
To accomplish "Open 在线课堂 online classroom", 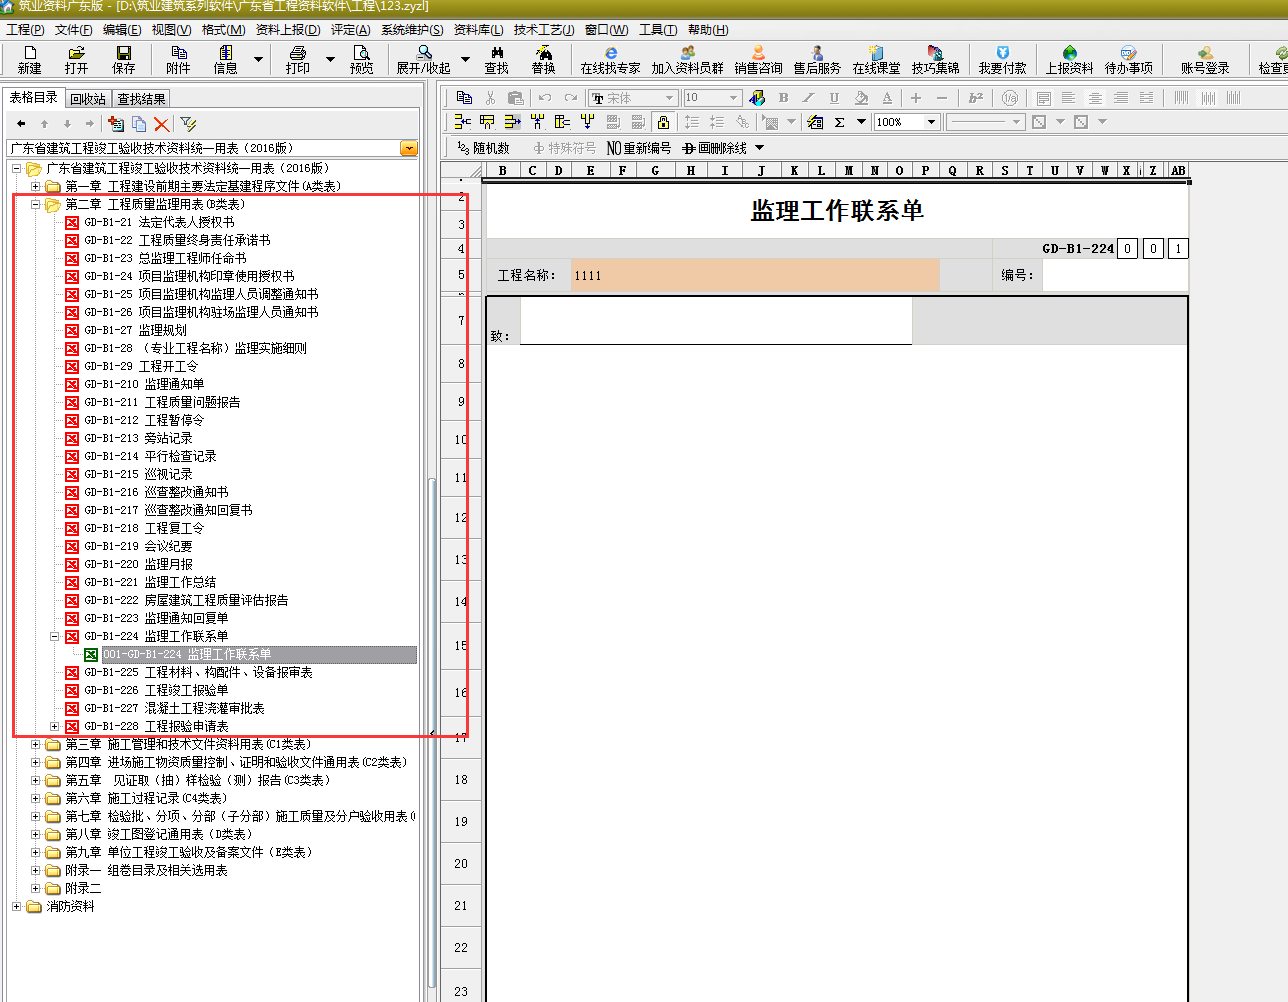I will click(876, 59).
